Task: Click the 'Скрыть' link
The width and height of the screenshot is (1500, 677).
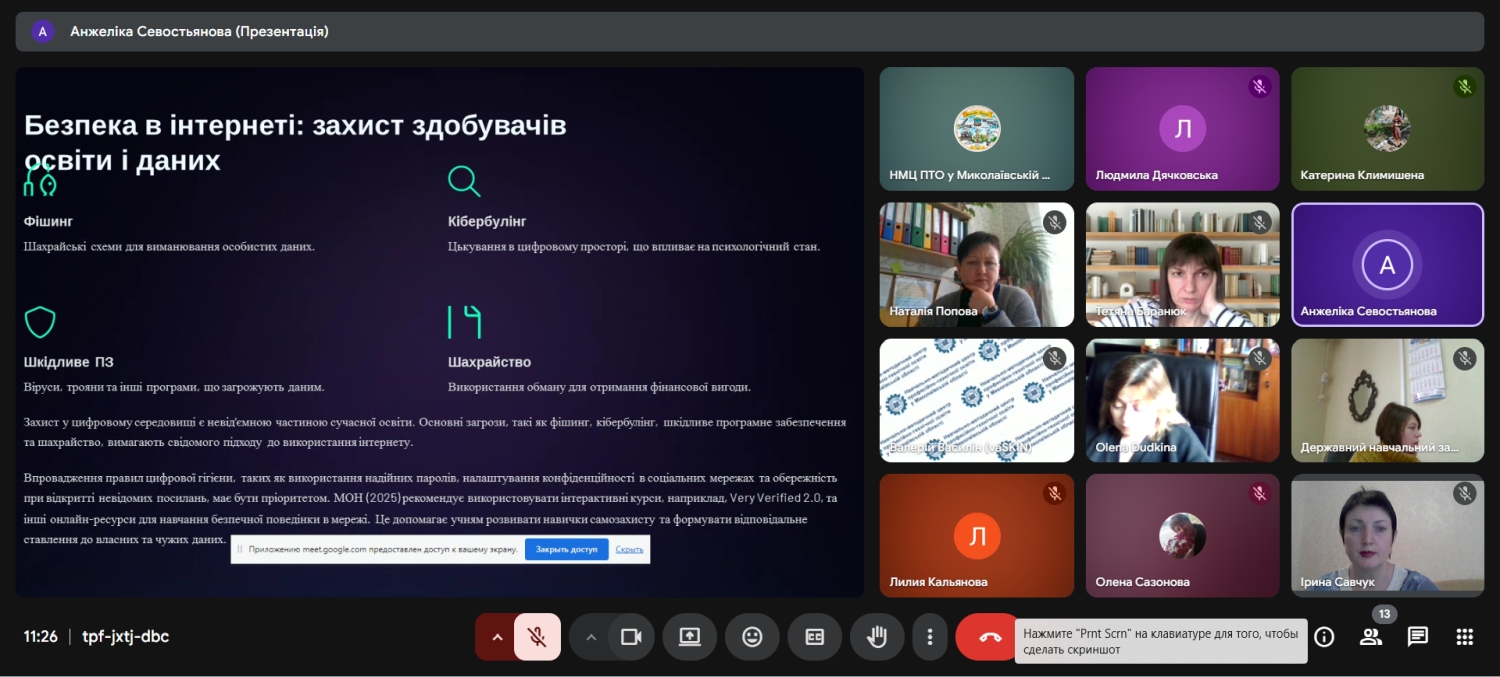Action: (629, 549)
